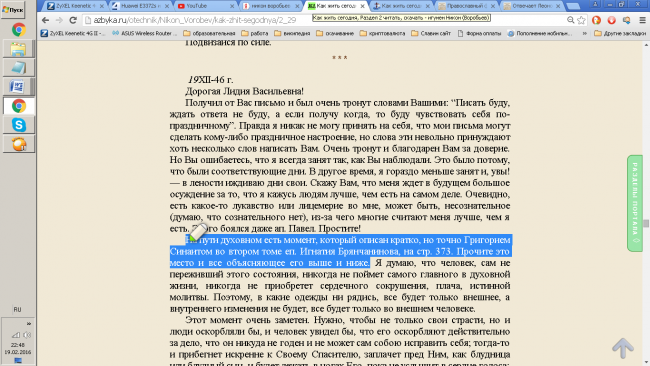
Task: Switch to the ZyXEL Keenetic tab
Action: (x=74, y=6)
